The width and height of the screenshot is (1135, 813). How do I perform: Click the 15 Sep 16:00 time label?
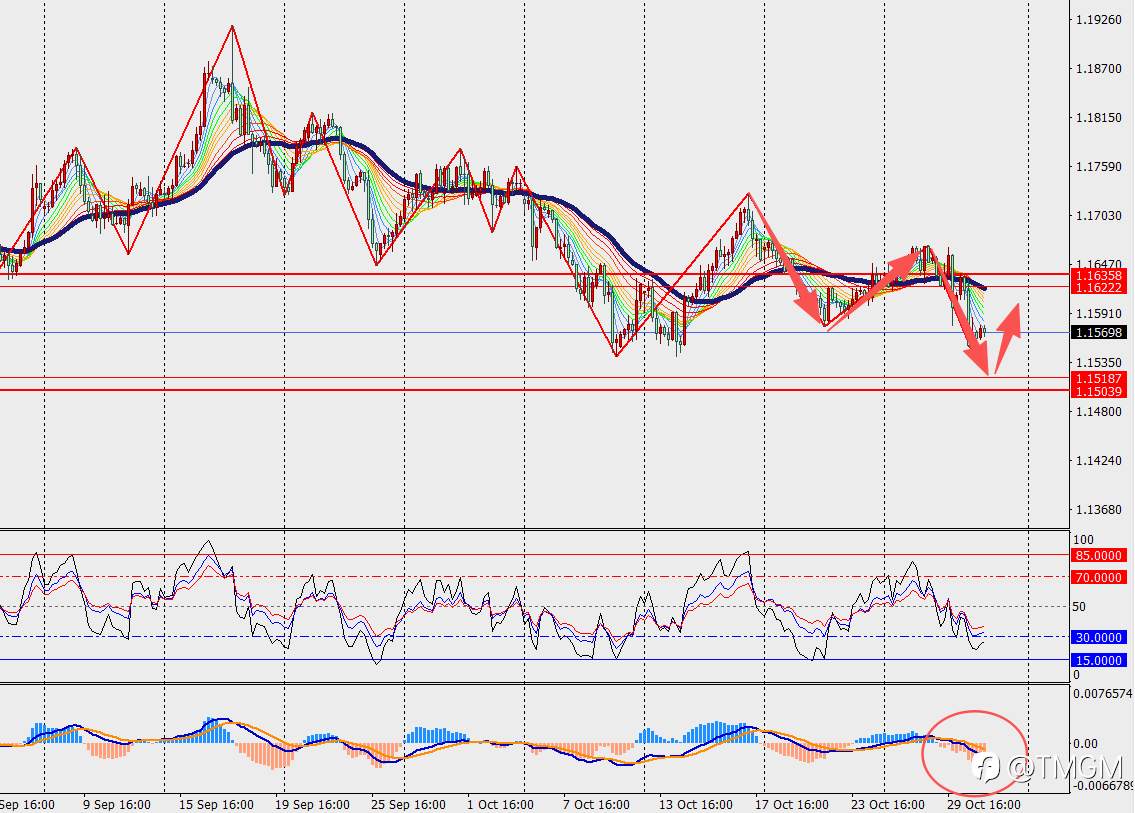click(x=216, y=804)
